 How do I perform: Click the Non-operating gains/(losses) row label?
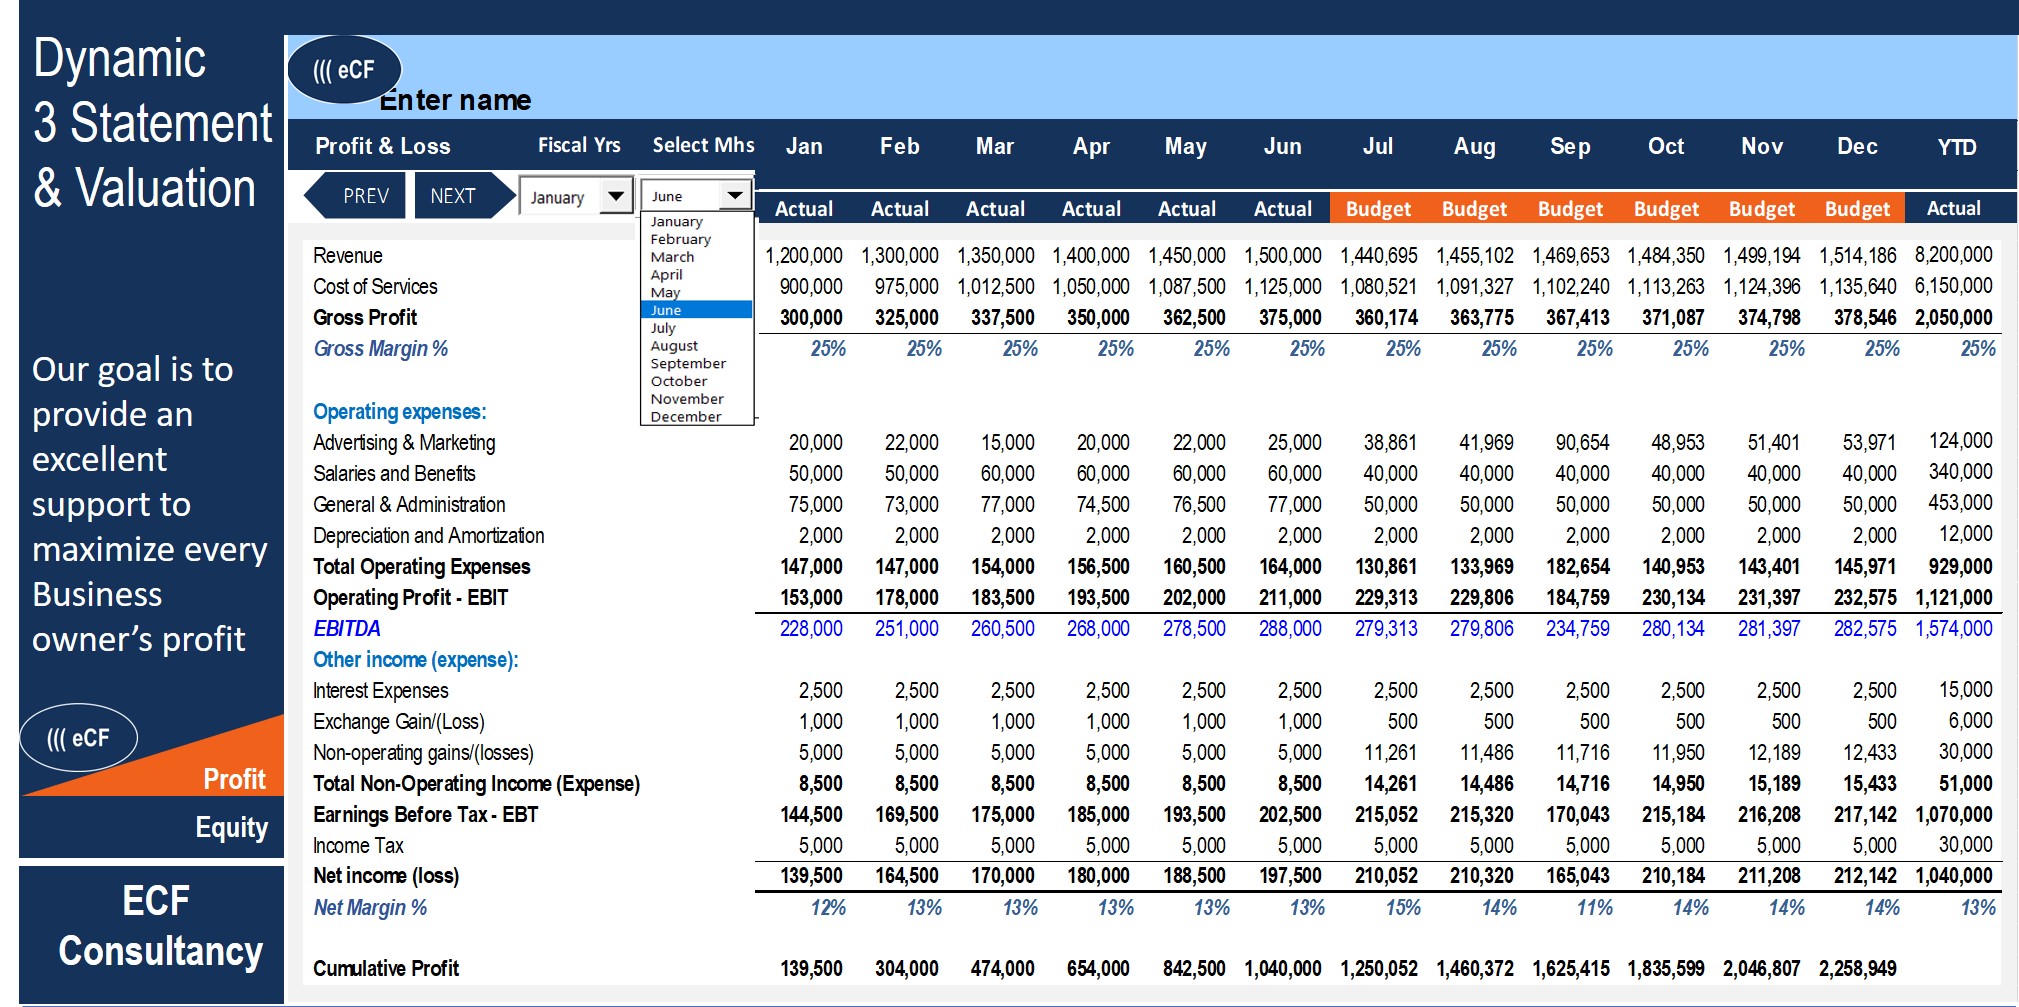click(x=423, y=753)
